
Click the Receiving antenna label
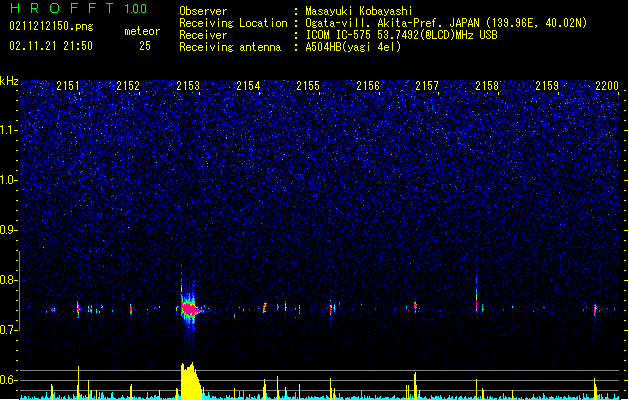coord(230,47)
